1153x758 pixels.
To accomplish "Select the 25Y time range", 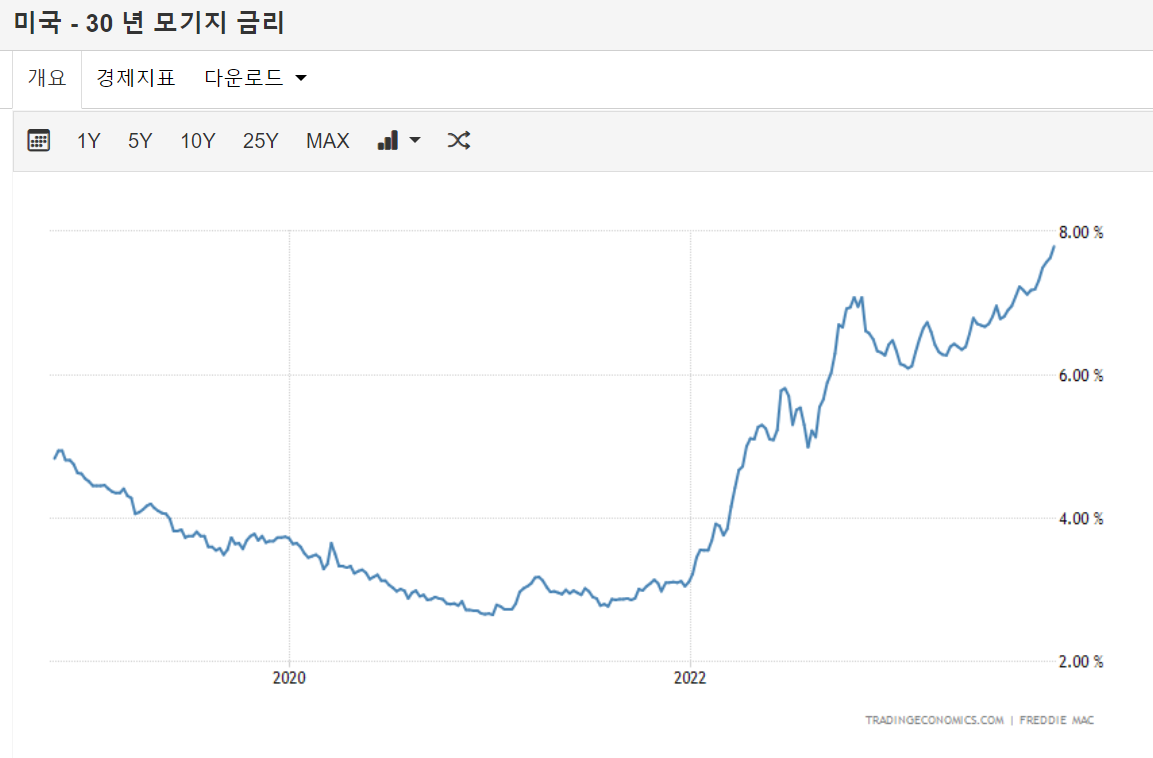I will (260, 141).
